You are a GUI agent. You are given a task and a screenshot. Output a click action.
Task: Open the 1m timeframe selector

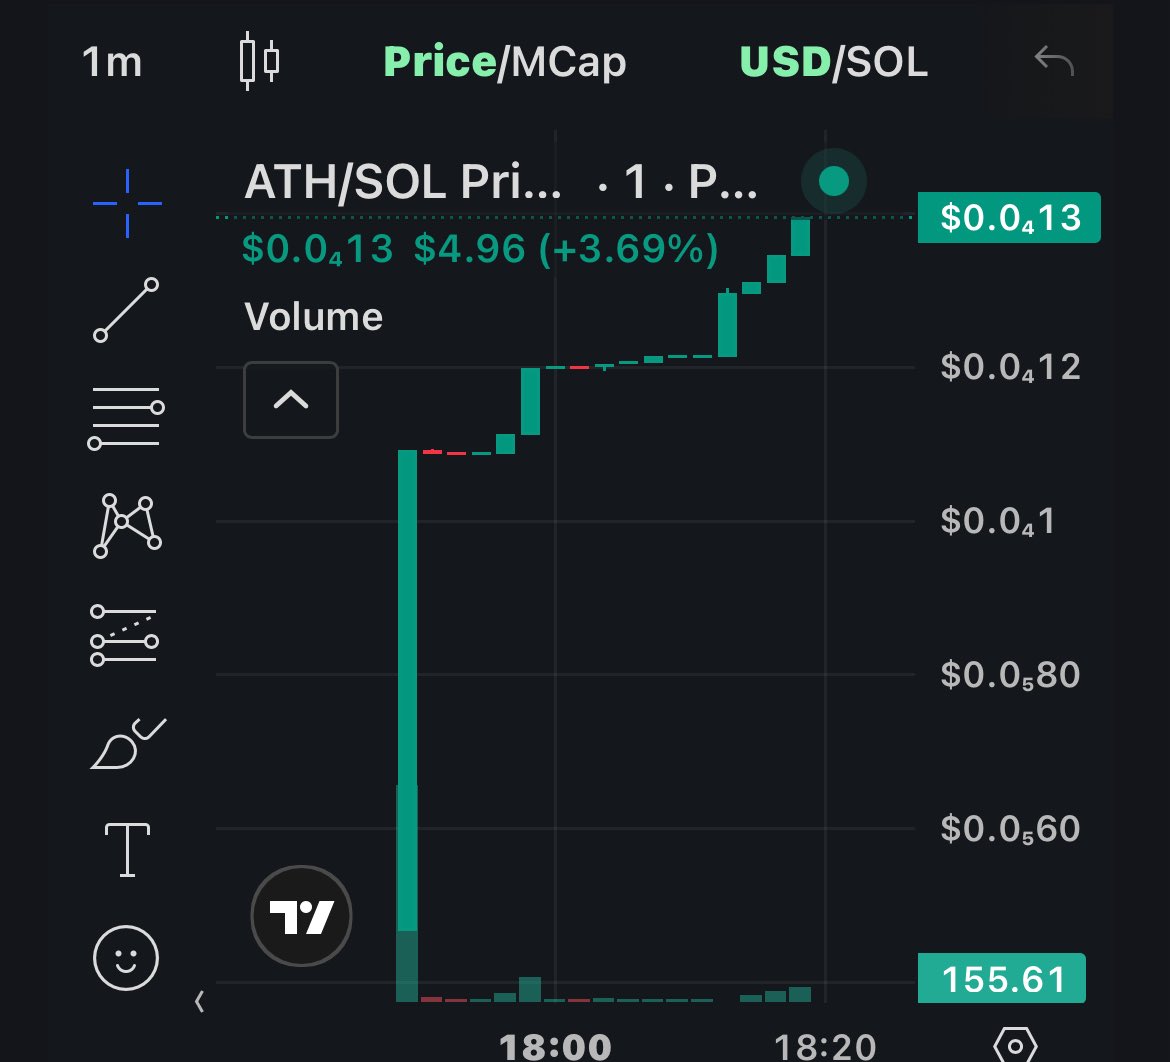click(112, 61)
